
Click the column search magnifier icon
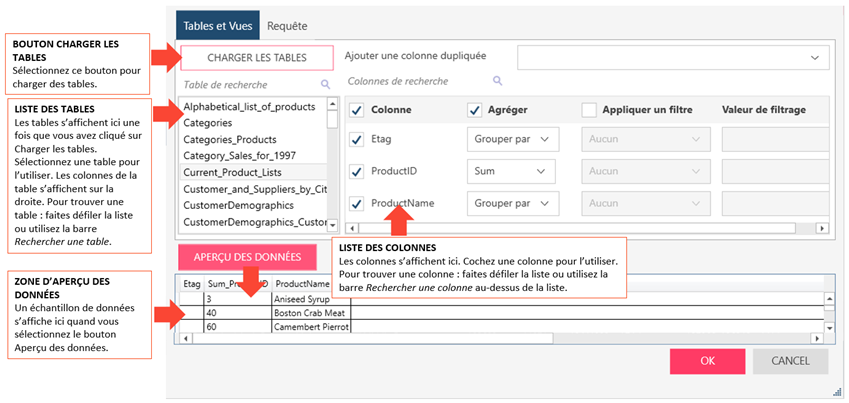[x=498, y=81]
